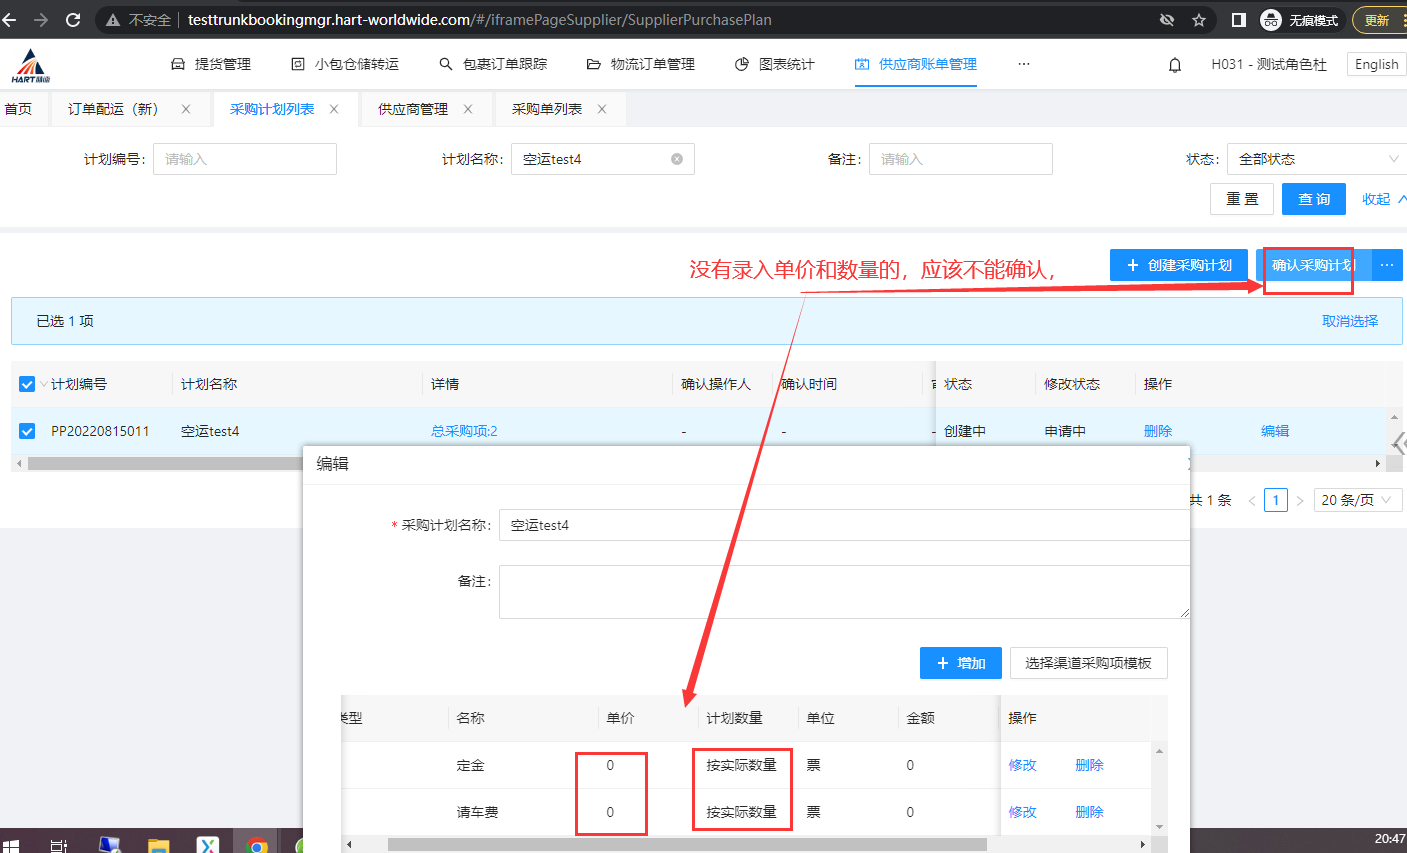Click the 查询 search button
The width and height of the screenshot is (1407, 853).
(1313, 199)
